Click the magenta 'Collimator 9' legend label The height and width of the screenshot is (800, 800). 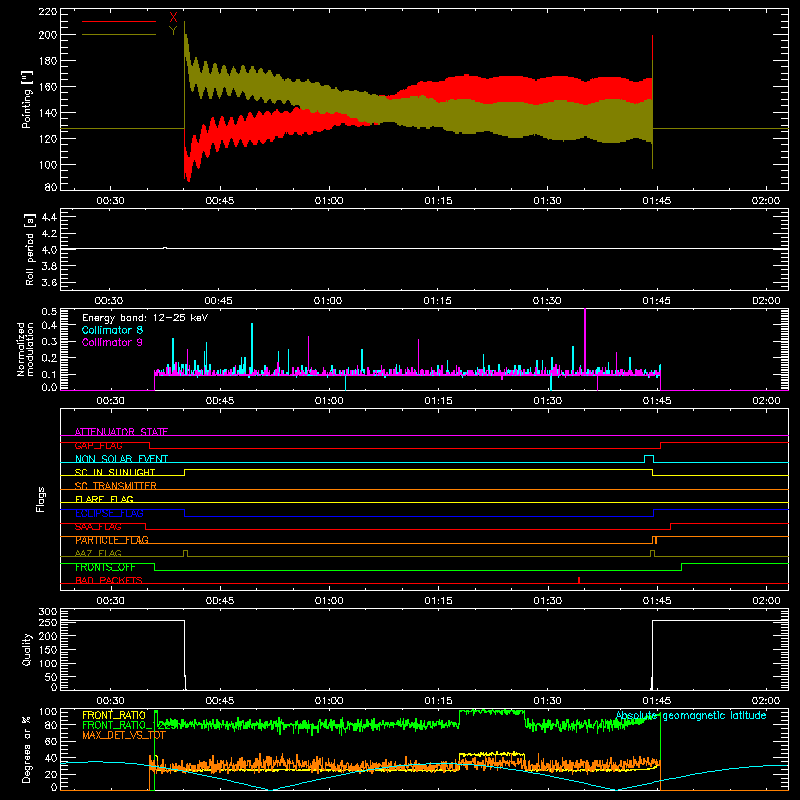point(112,342)
